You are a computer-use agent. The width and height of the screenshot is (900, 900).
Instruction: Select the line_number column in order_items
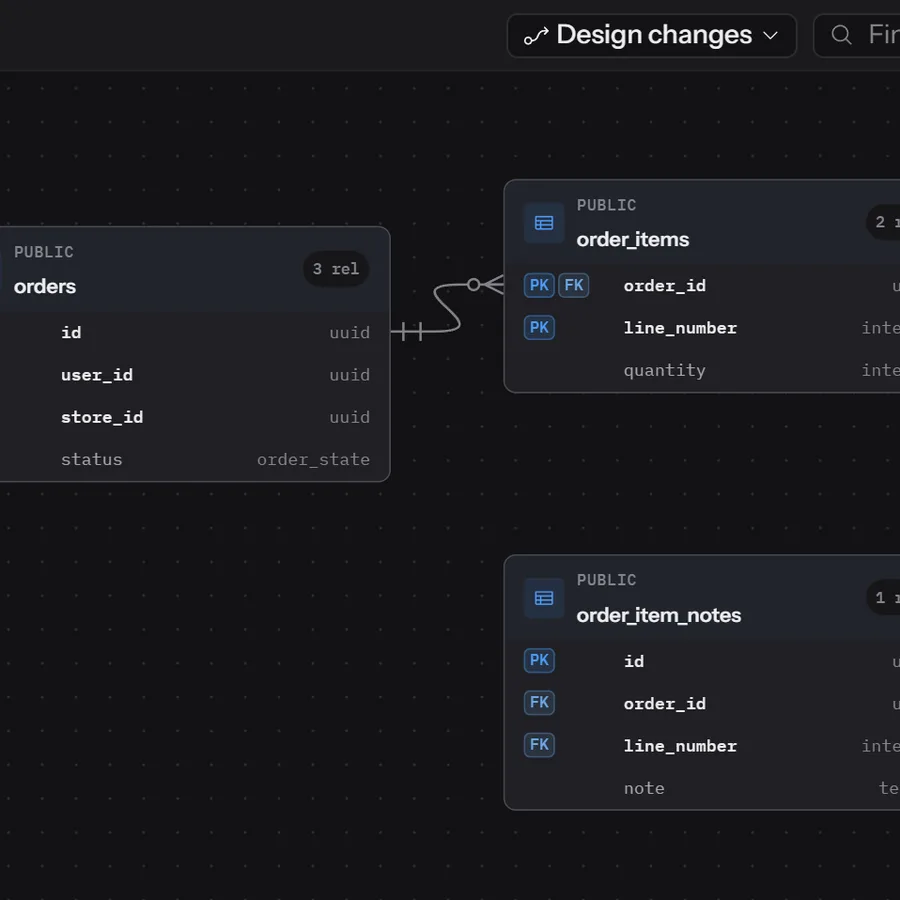[x=680, y=328]
